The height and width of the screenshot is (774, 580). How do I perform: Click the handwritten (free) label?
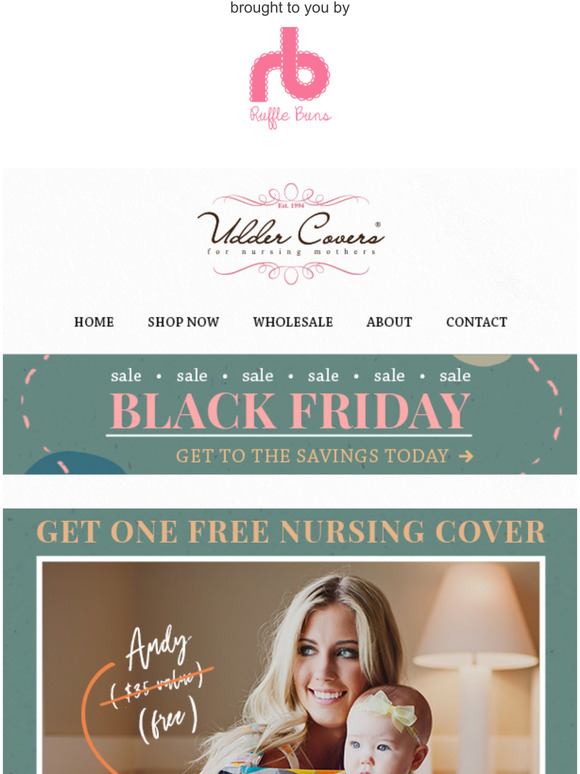pos(168,720)
